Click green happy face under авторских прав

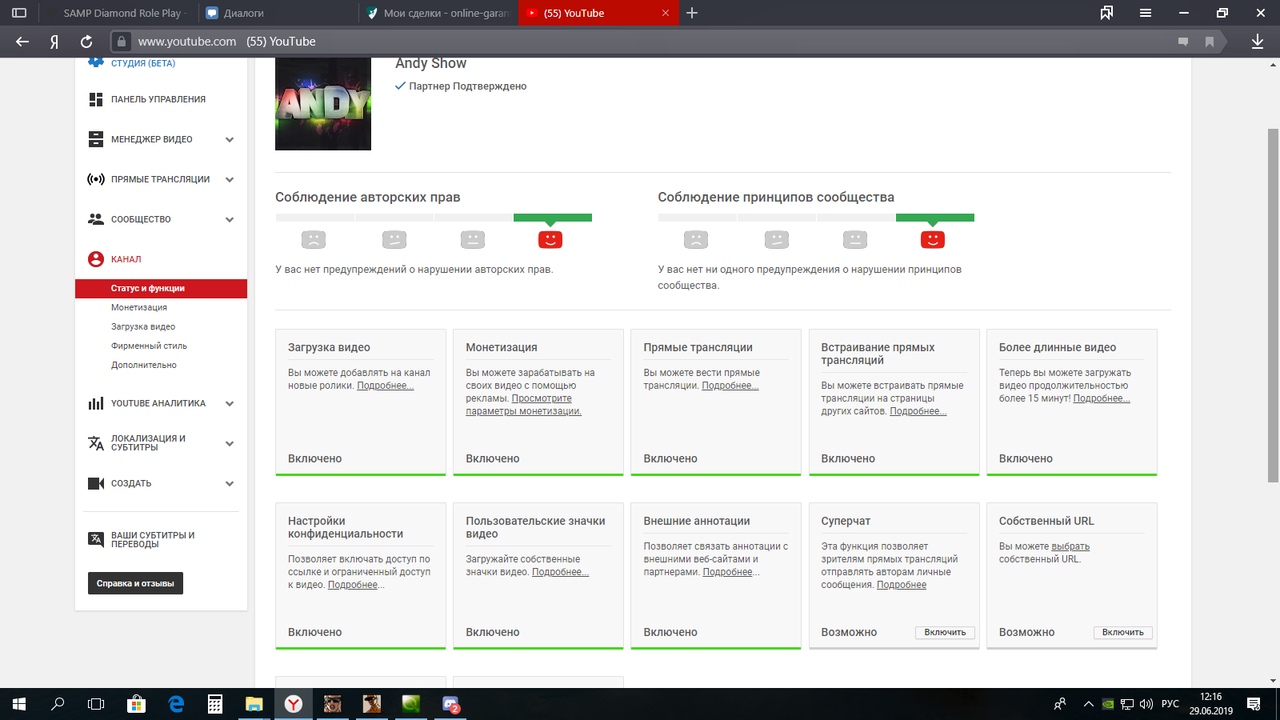pos(550,240)
